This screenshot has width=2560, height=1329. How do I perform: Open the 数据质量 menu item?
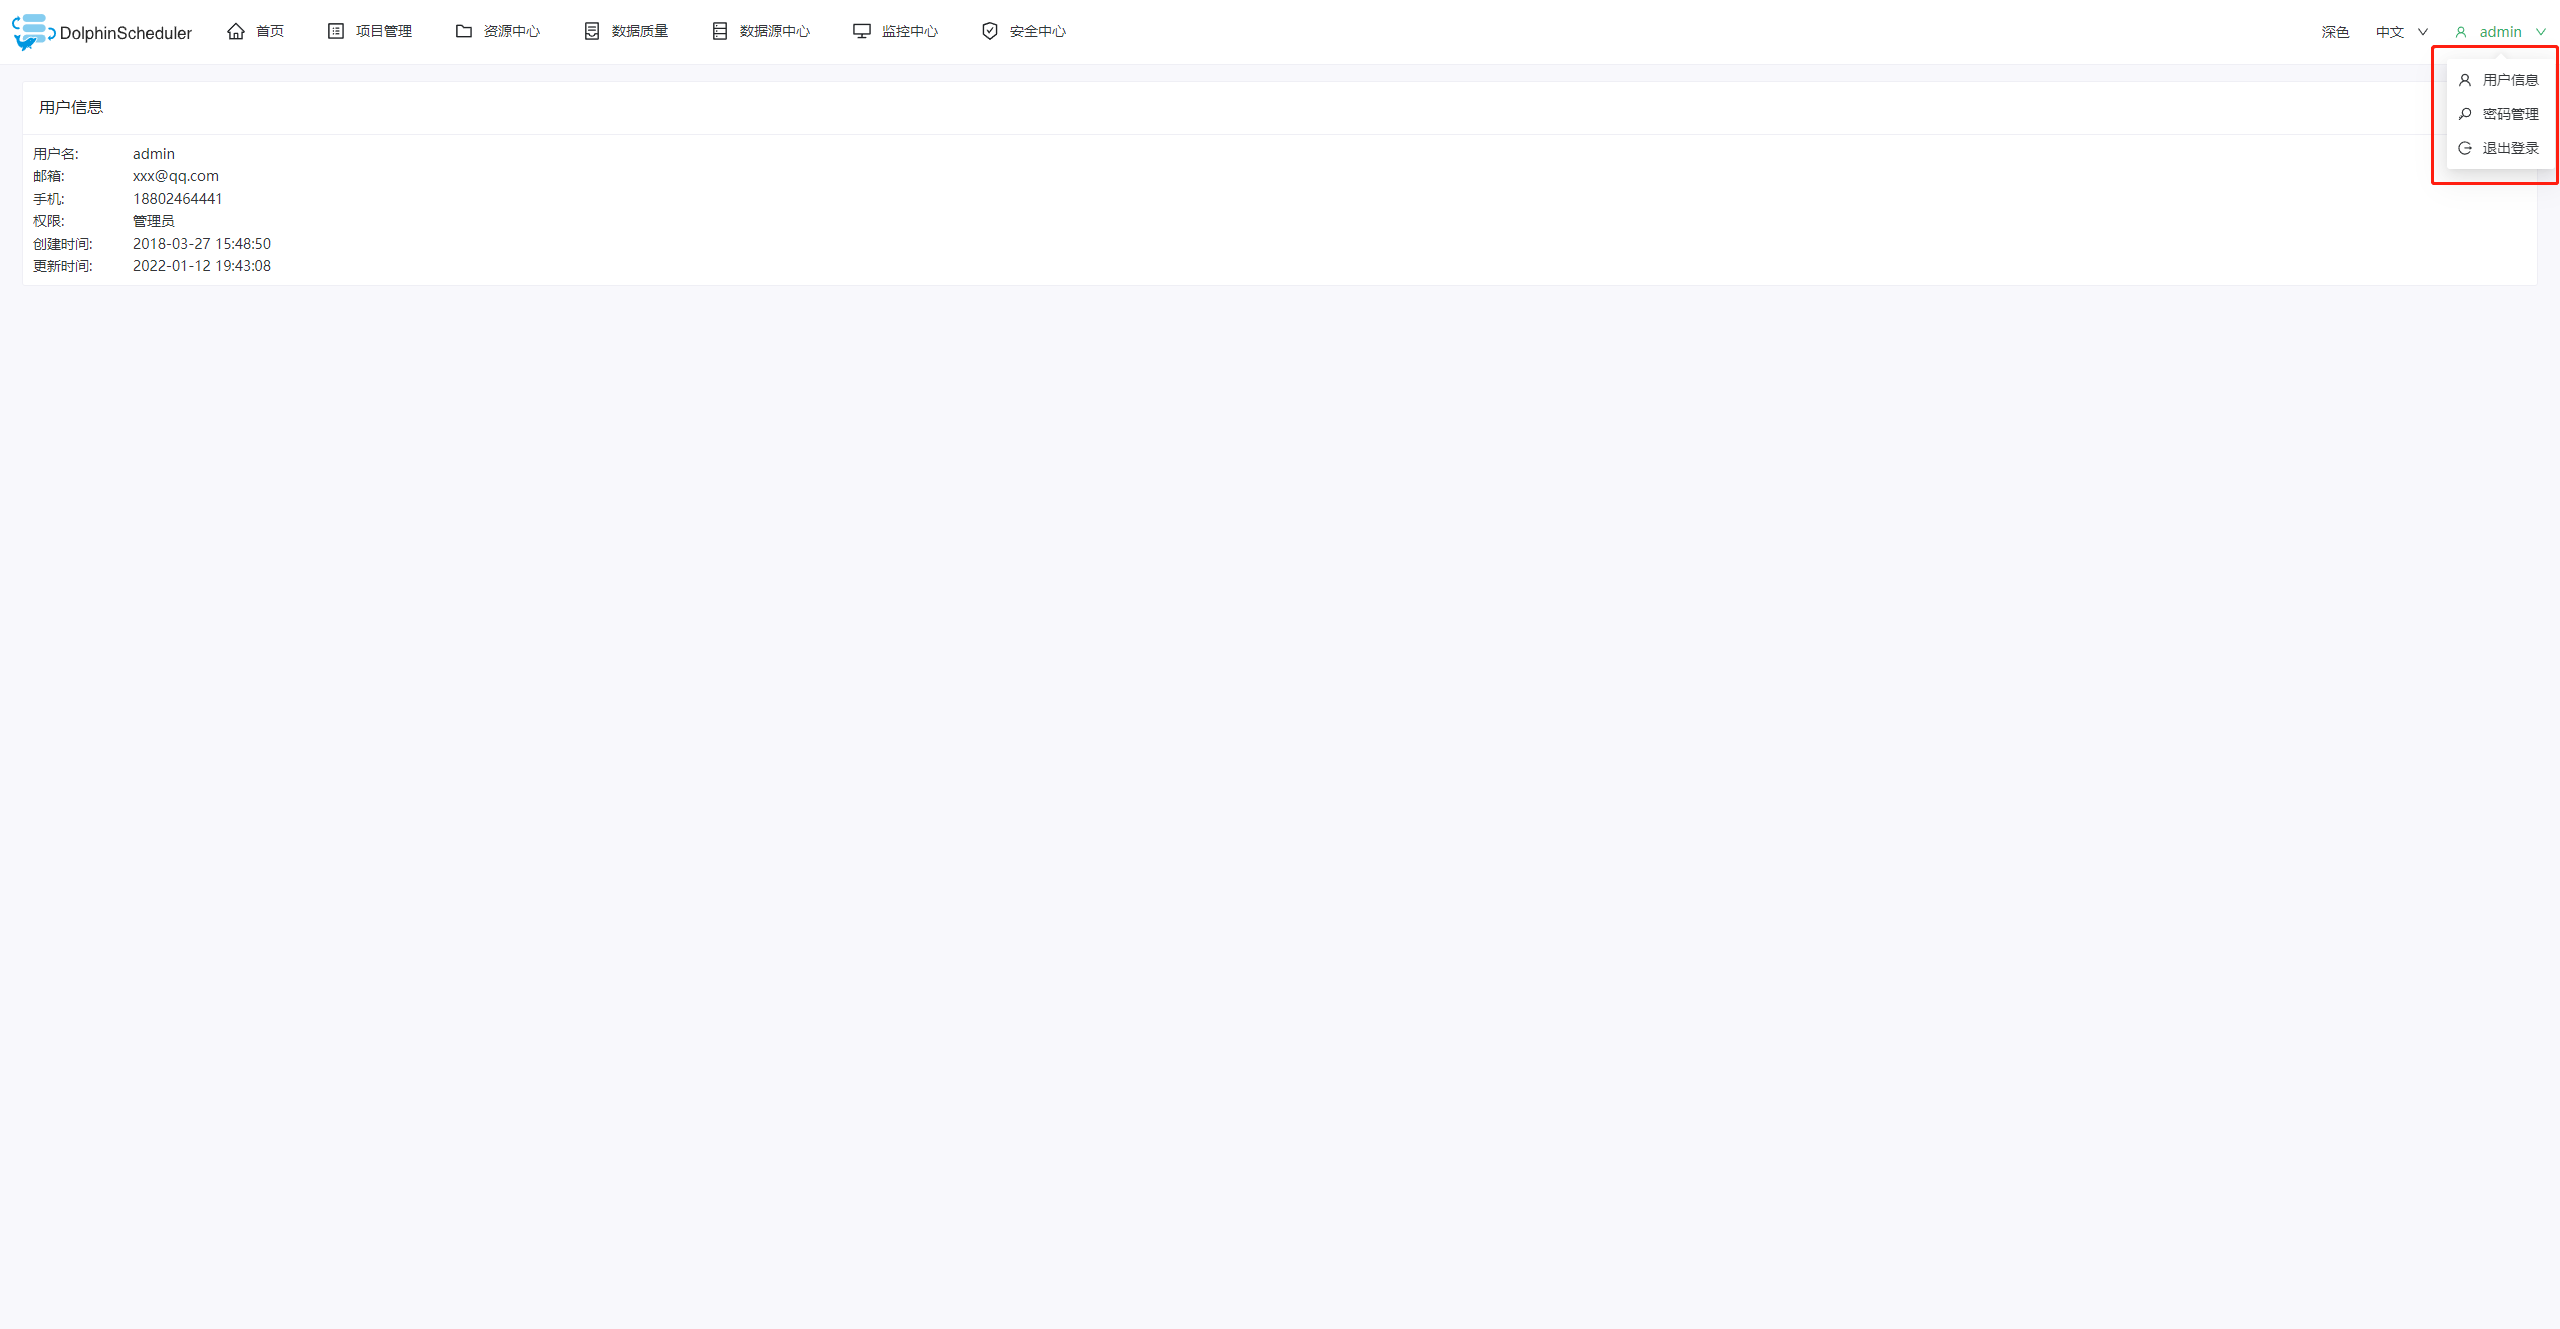pos(626,31)
